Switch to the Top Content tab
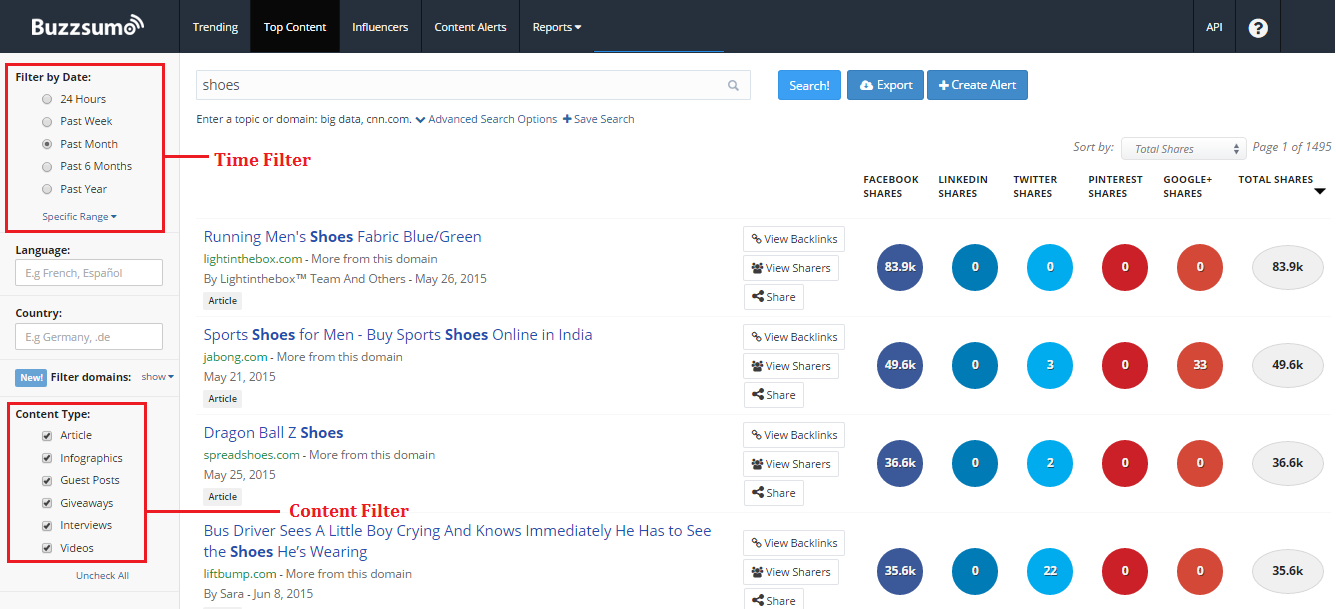 (x=295, y=27)
